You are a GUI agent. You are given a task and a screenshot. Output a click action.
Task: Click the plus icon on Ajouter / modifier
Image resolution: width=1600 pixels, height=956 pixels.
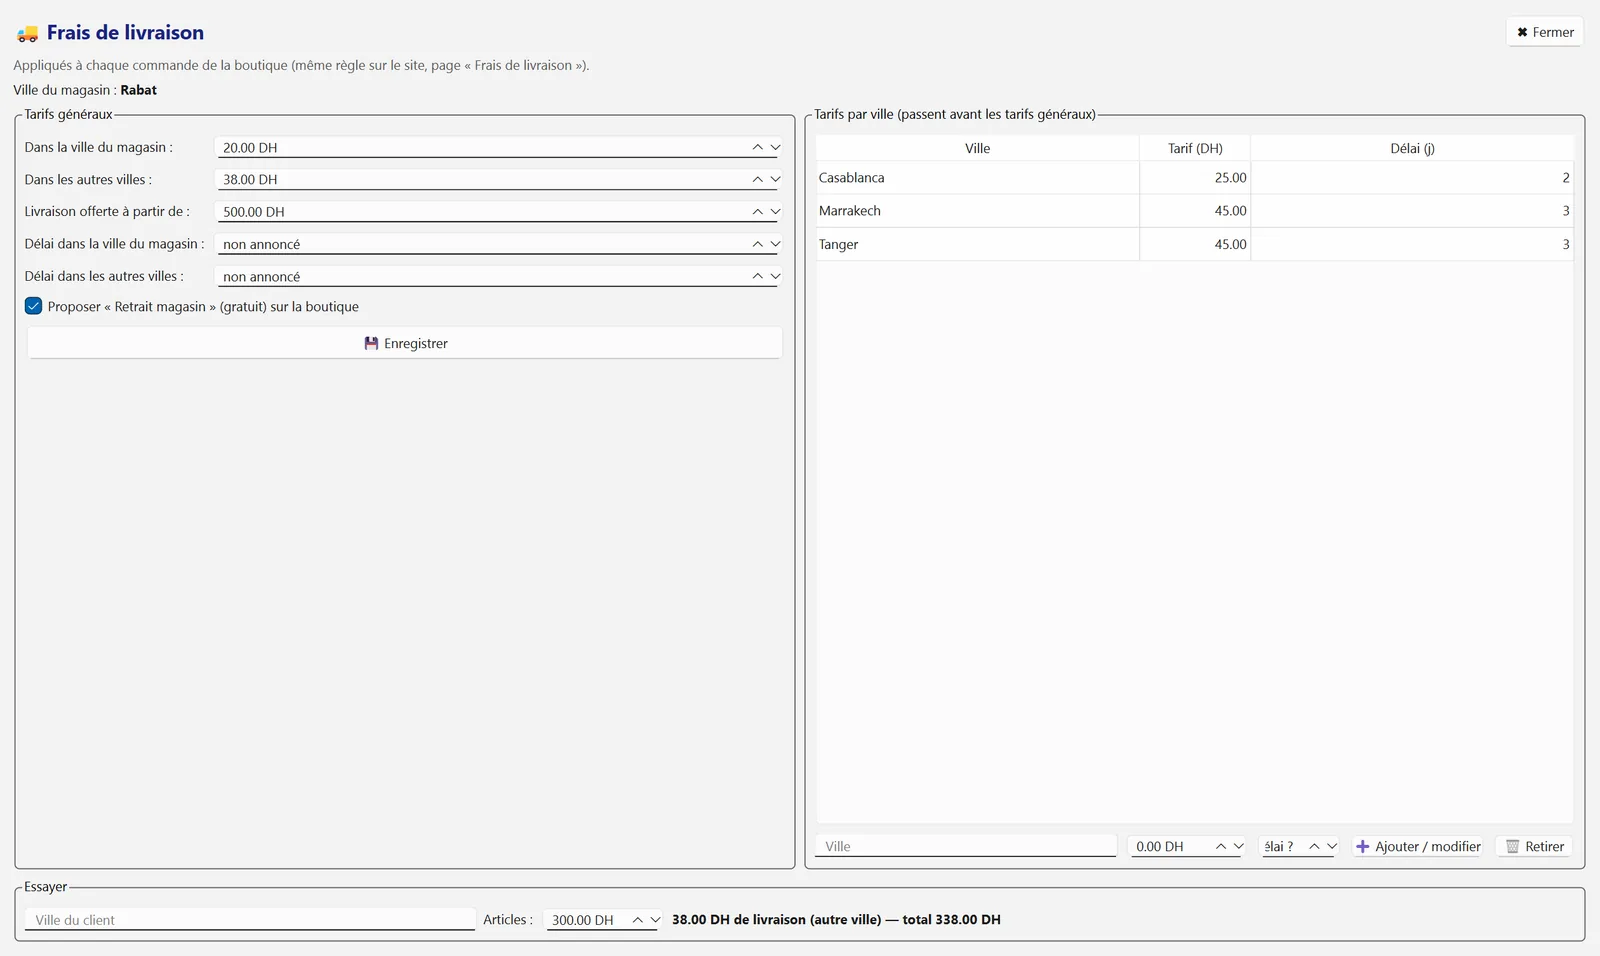click(1362, 846)
